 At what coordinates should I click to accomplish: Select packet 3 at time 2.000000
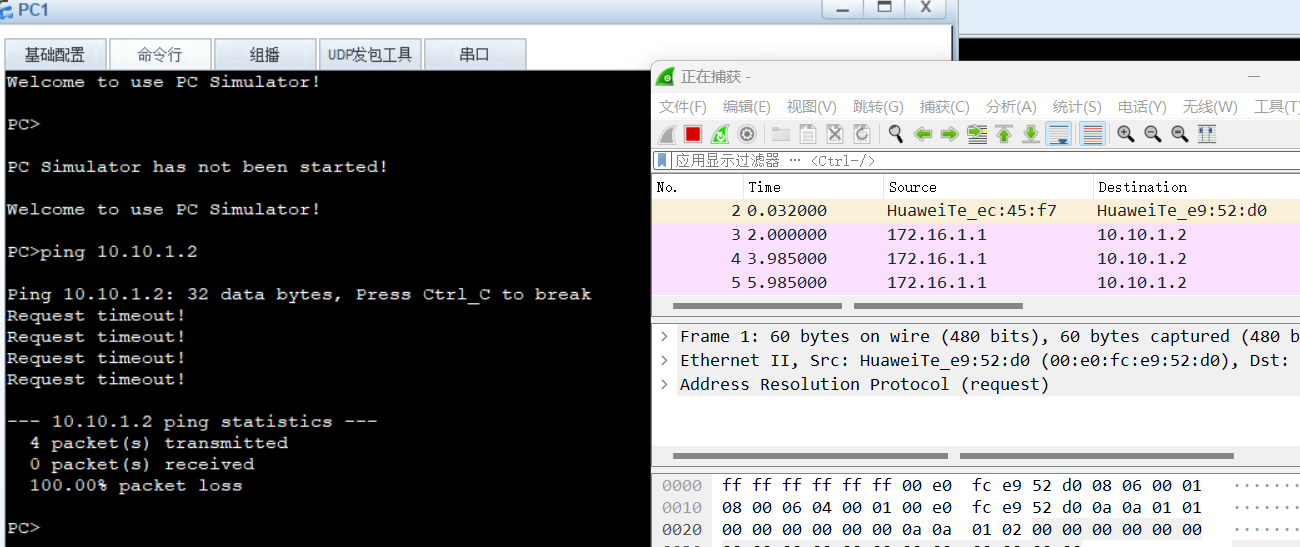click(976, 235)
